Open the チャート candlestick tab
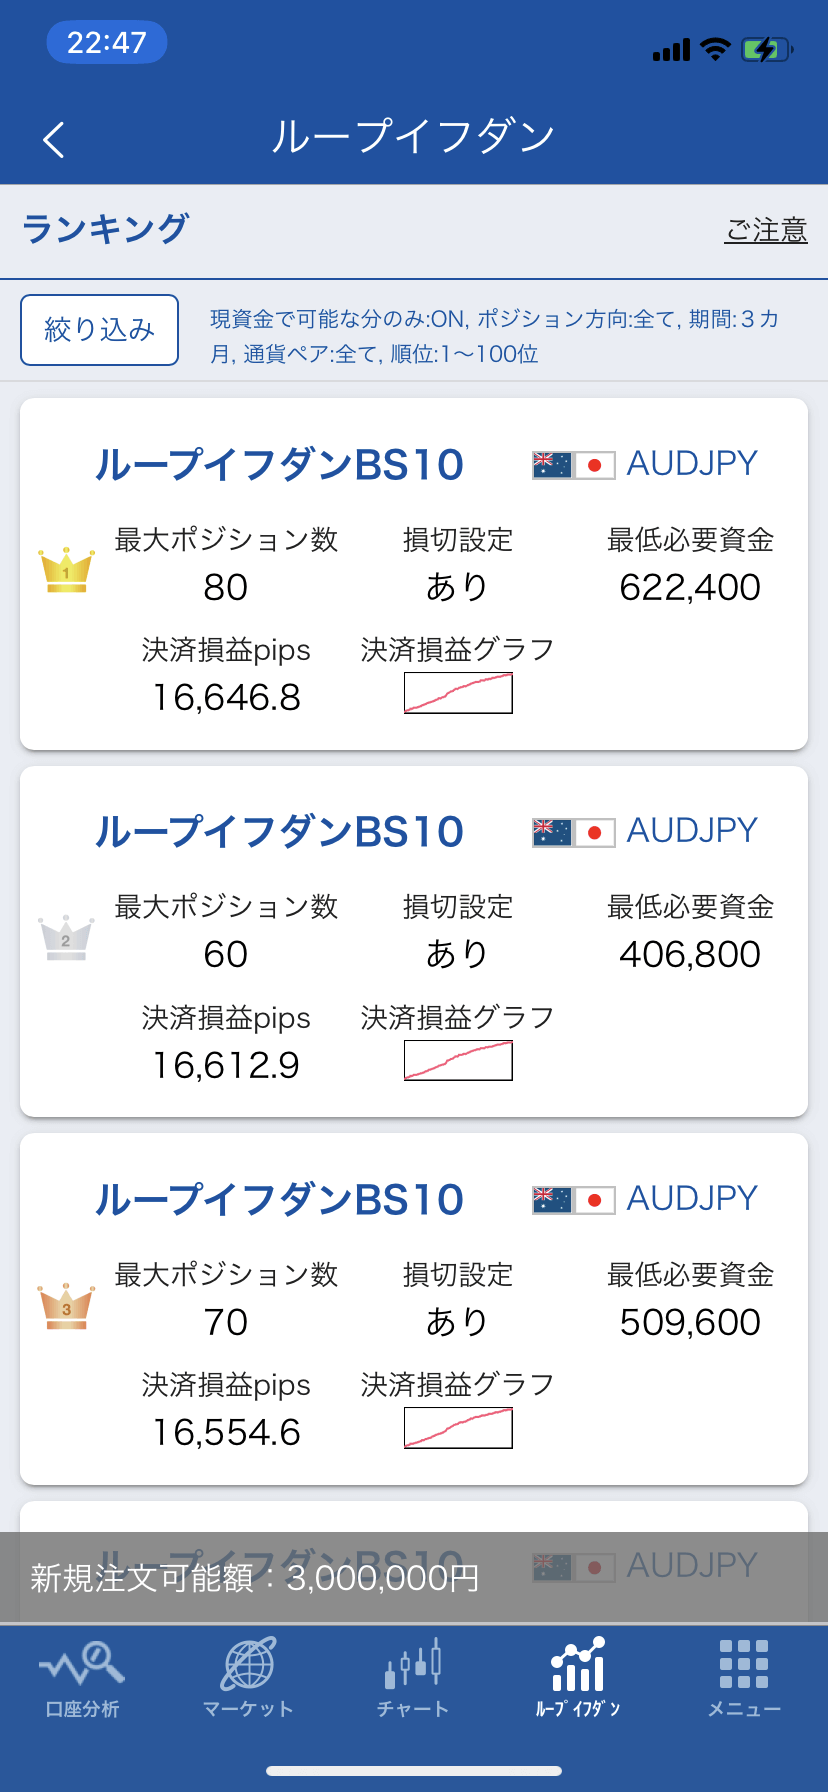 pyautogui.click(x=413, y=1678)
